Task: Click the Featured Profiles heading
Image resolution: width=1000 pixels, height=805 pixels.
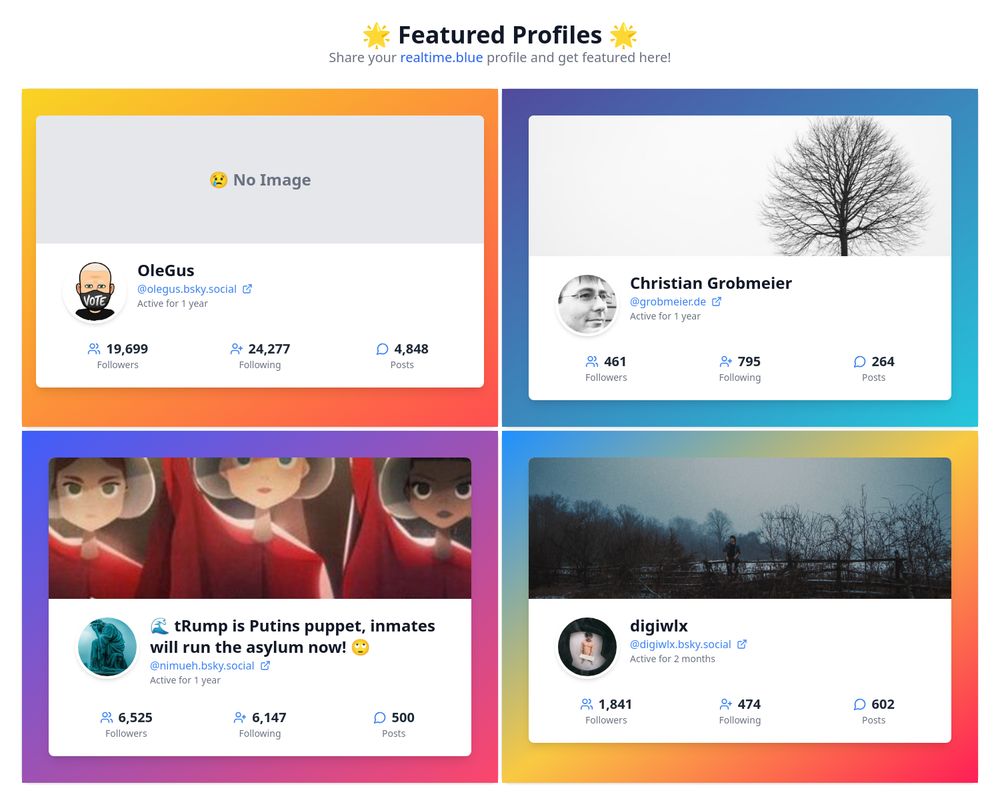Action: pos(500,34)
